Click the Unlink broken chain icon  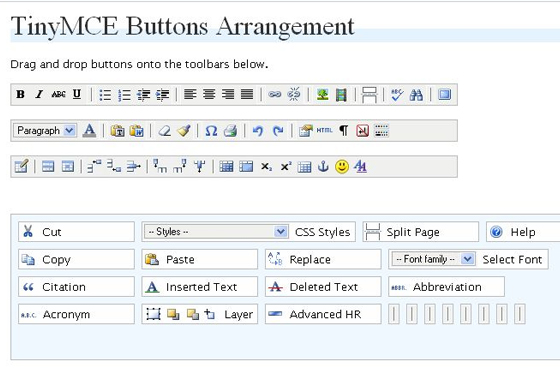click(294, 94)
